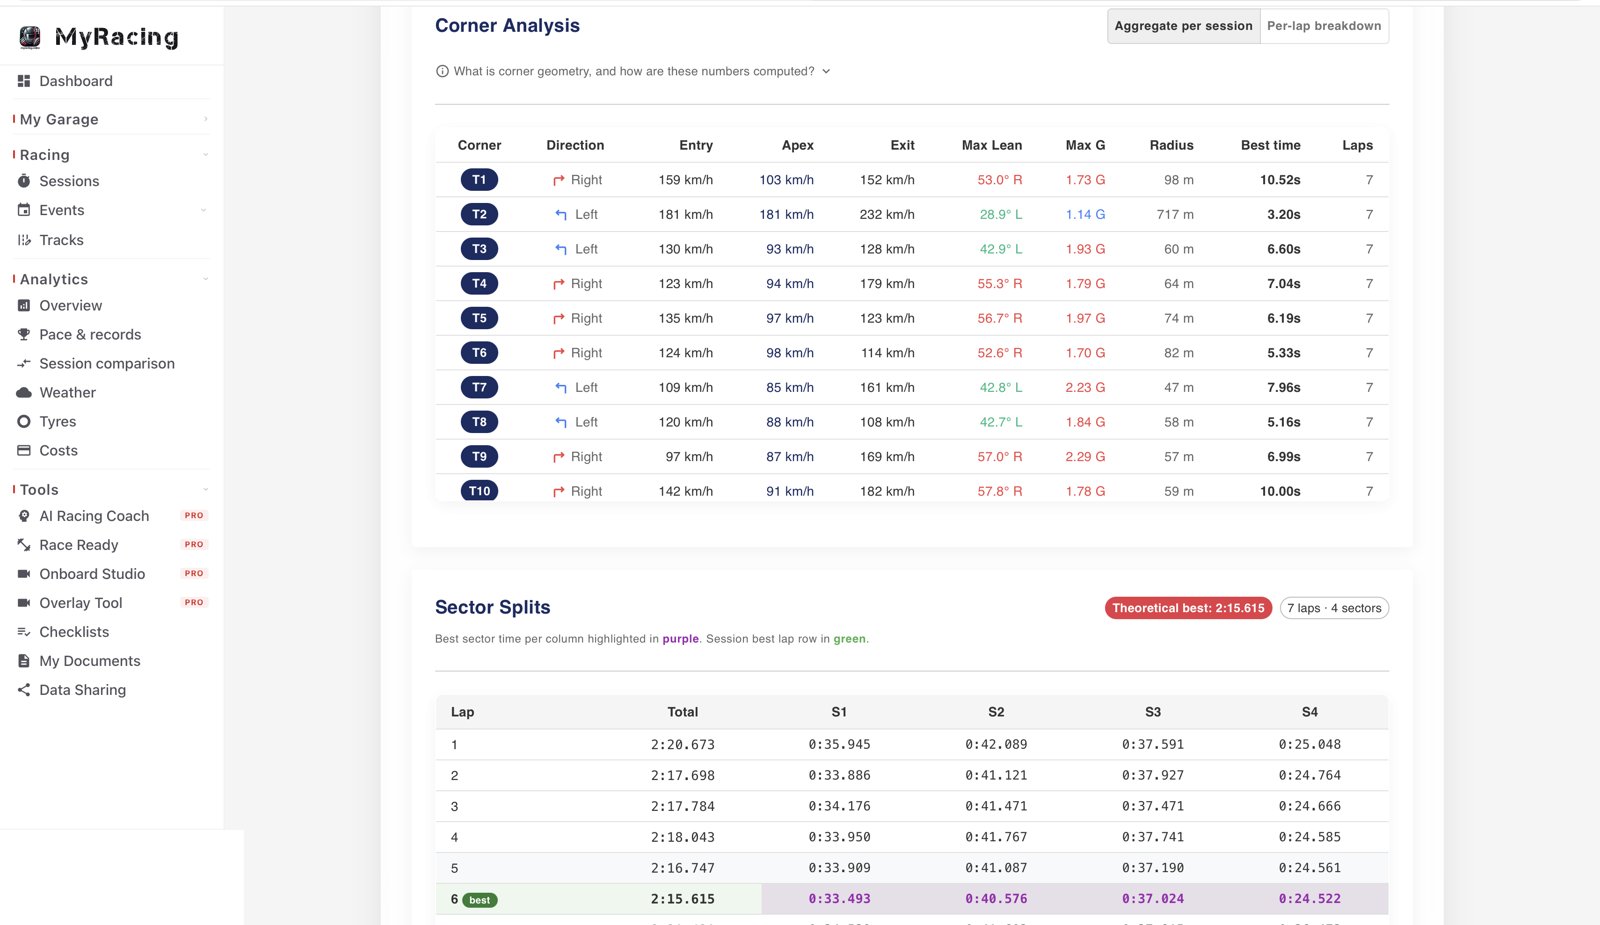Click the green best badge on lap 6
The width and height of the screenshot is (1600, 925).
(480, 900)
